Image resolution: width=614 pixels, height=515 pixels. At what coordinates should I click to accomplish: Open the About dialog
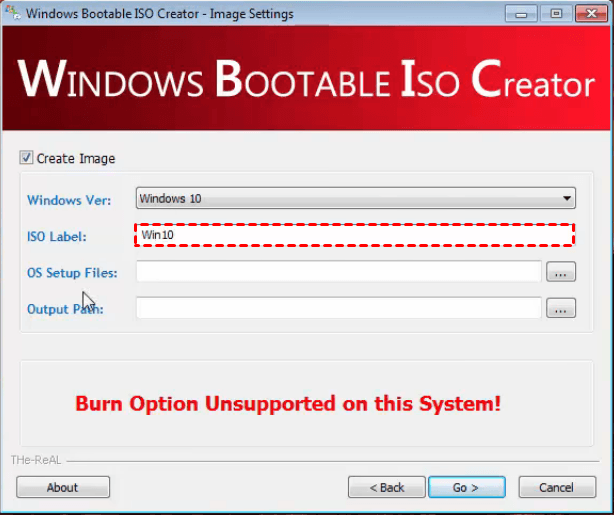[x=63, y=487]
